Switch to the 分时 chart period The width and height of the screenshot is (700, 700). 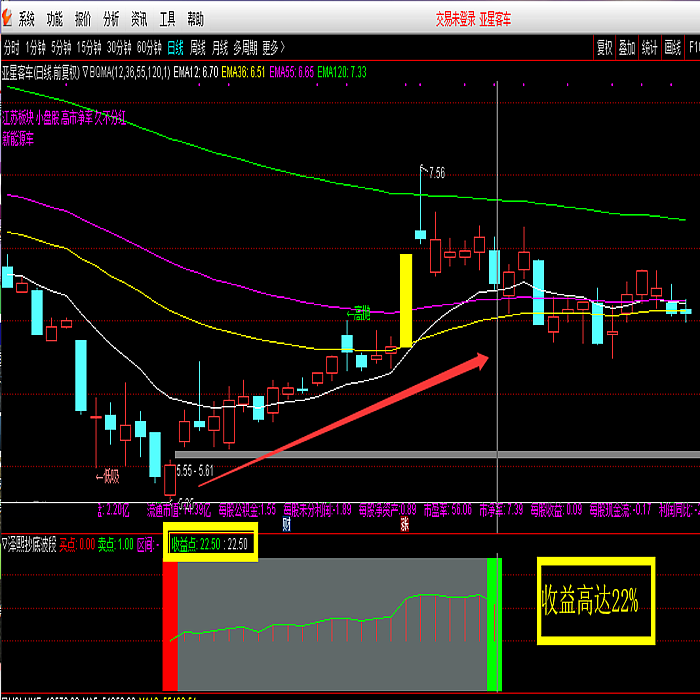pyautogui.click(x=12, y=47)
